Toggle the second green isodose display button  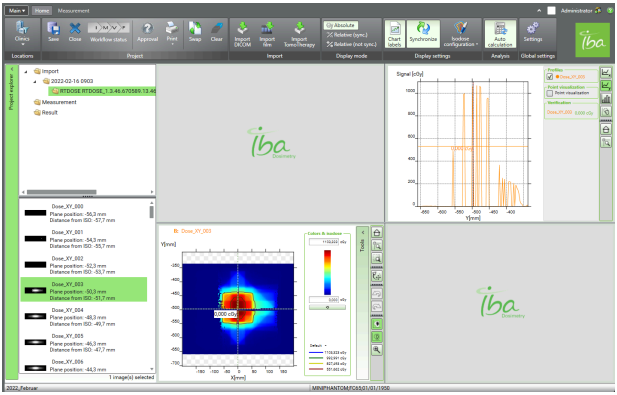click(377, 337)
